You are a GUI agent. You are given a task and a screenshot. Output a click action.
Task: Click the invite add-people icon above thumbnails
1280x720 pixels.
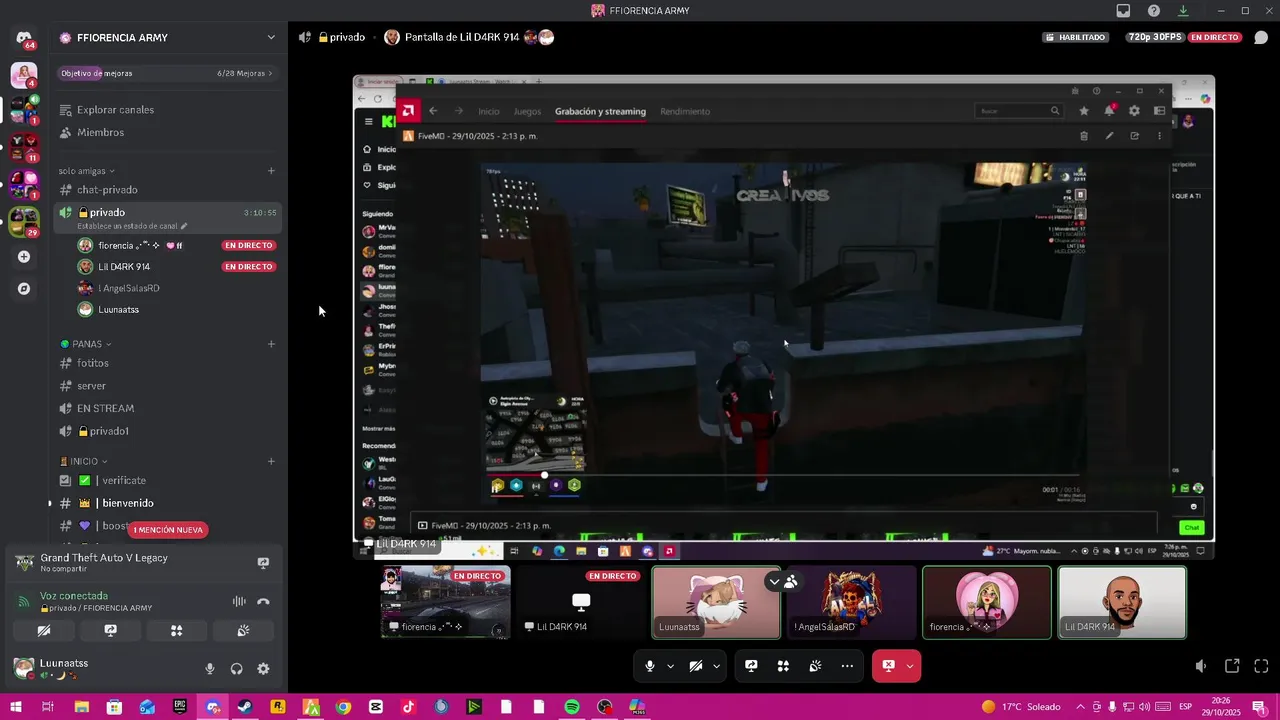tap(791, 581)
